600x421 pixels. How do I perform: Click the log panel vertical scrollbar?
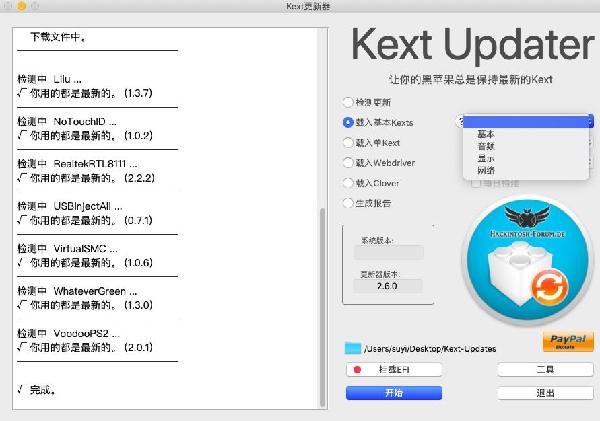point(322,300)
